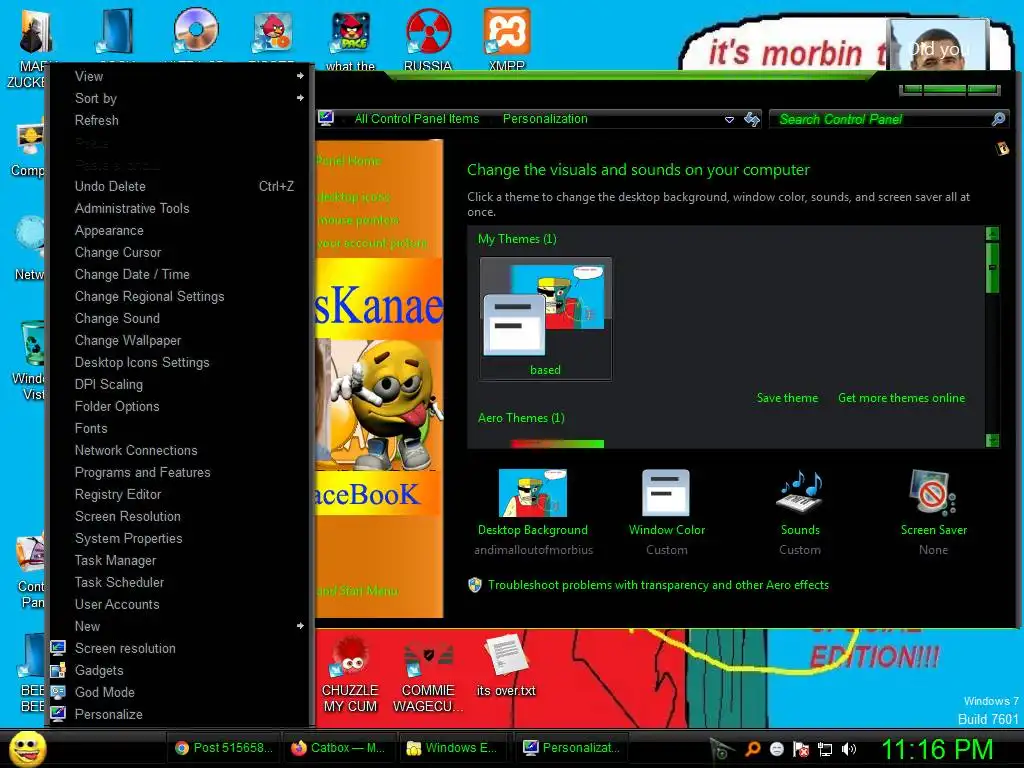Switch to Post 515658 Chrome taskbar button
This screenshot has width=1024, height=768.
[x=224, y=748]
